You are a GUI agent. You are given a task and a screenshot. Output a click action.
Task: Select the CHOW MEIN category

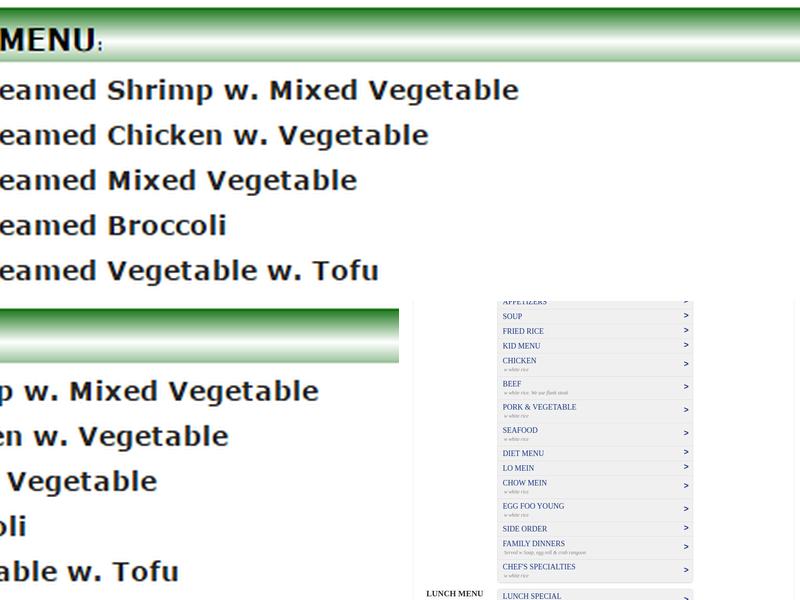[x=524, y=483]
